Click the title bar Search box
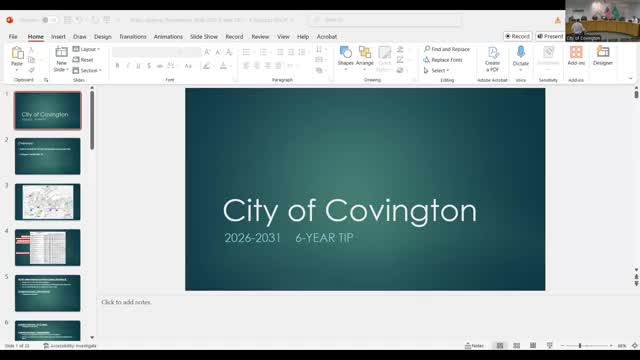640x360 pixels. coord(386,20)
